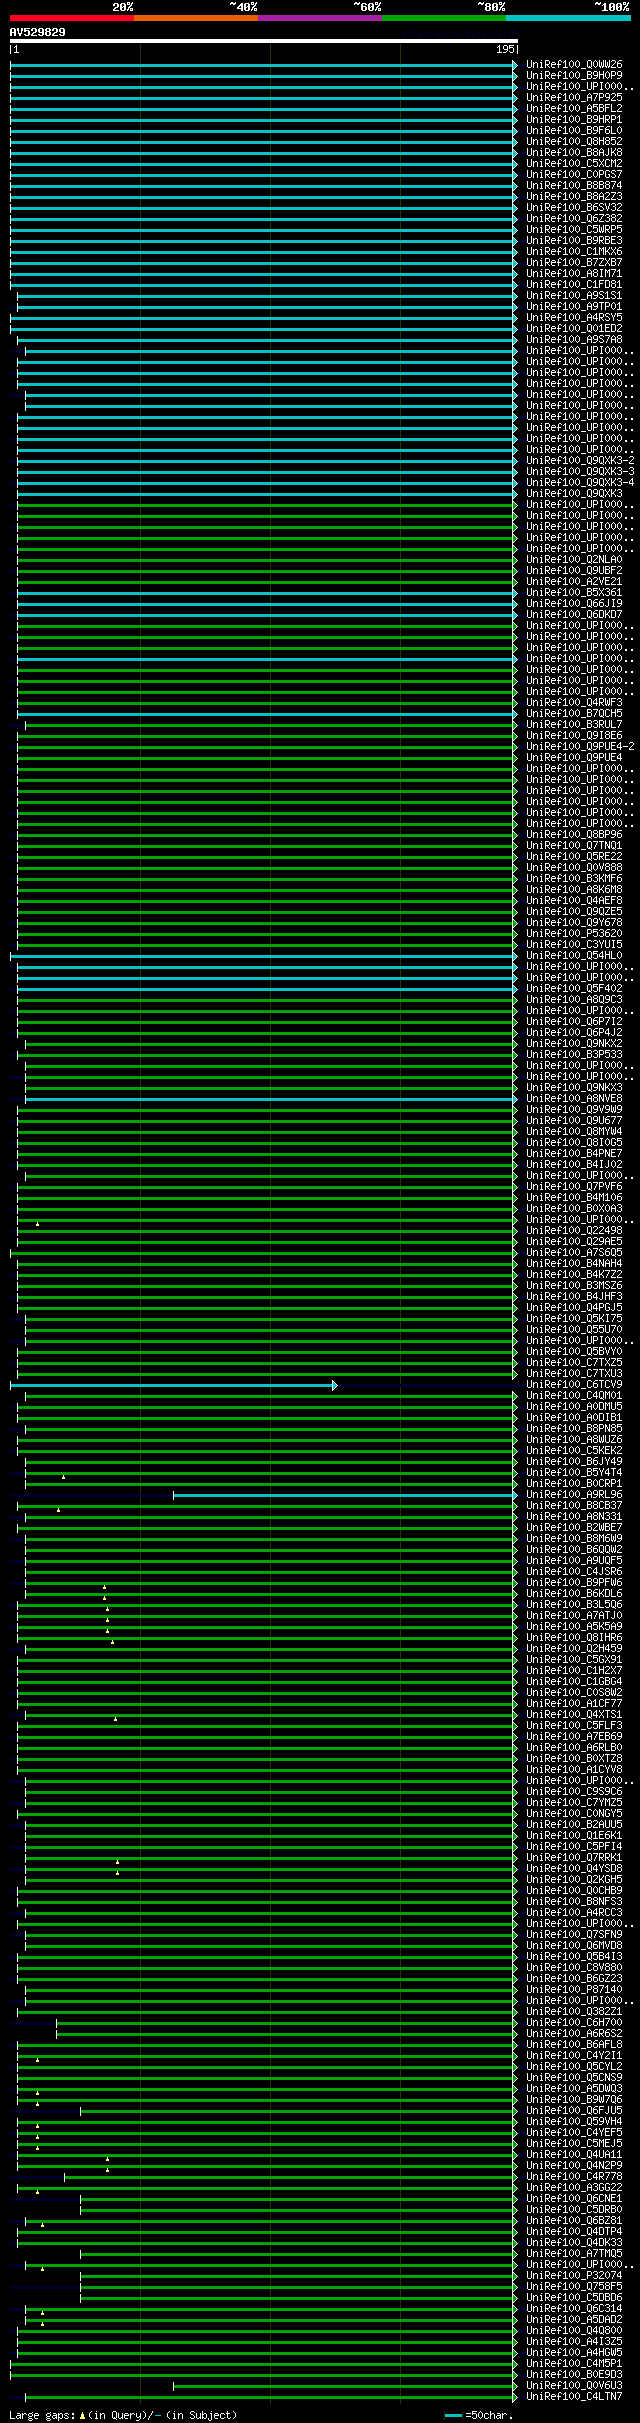Image resolution: width=640 pixels, height=2423 pixels.
Task: Click the arrowhead next to UniRef100_C4LTN7
Action: pos(515,2397)
